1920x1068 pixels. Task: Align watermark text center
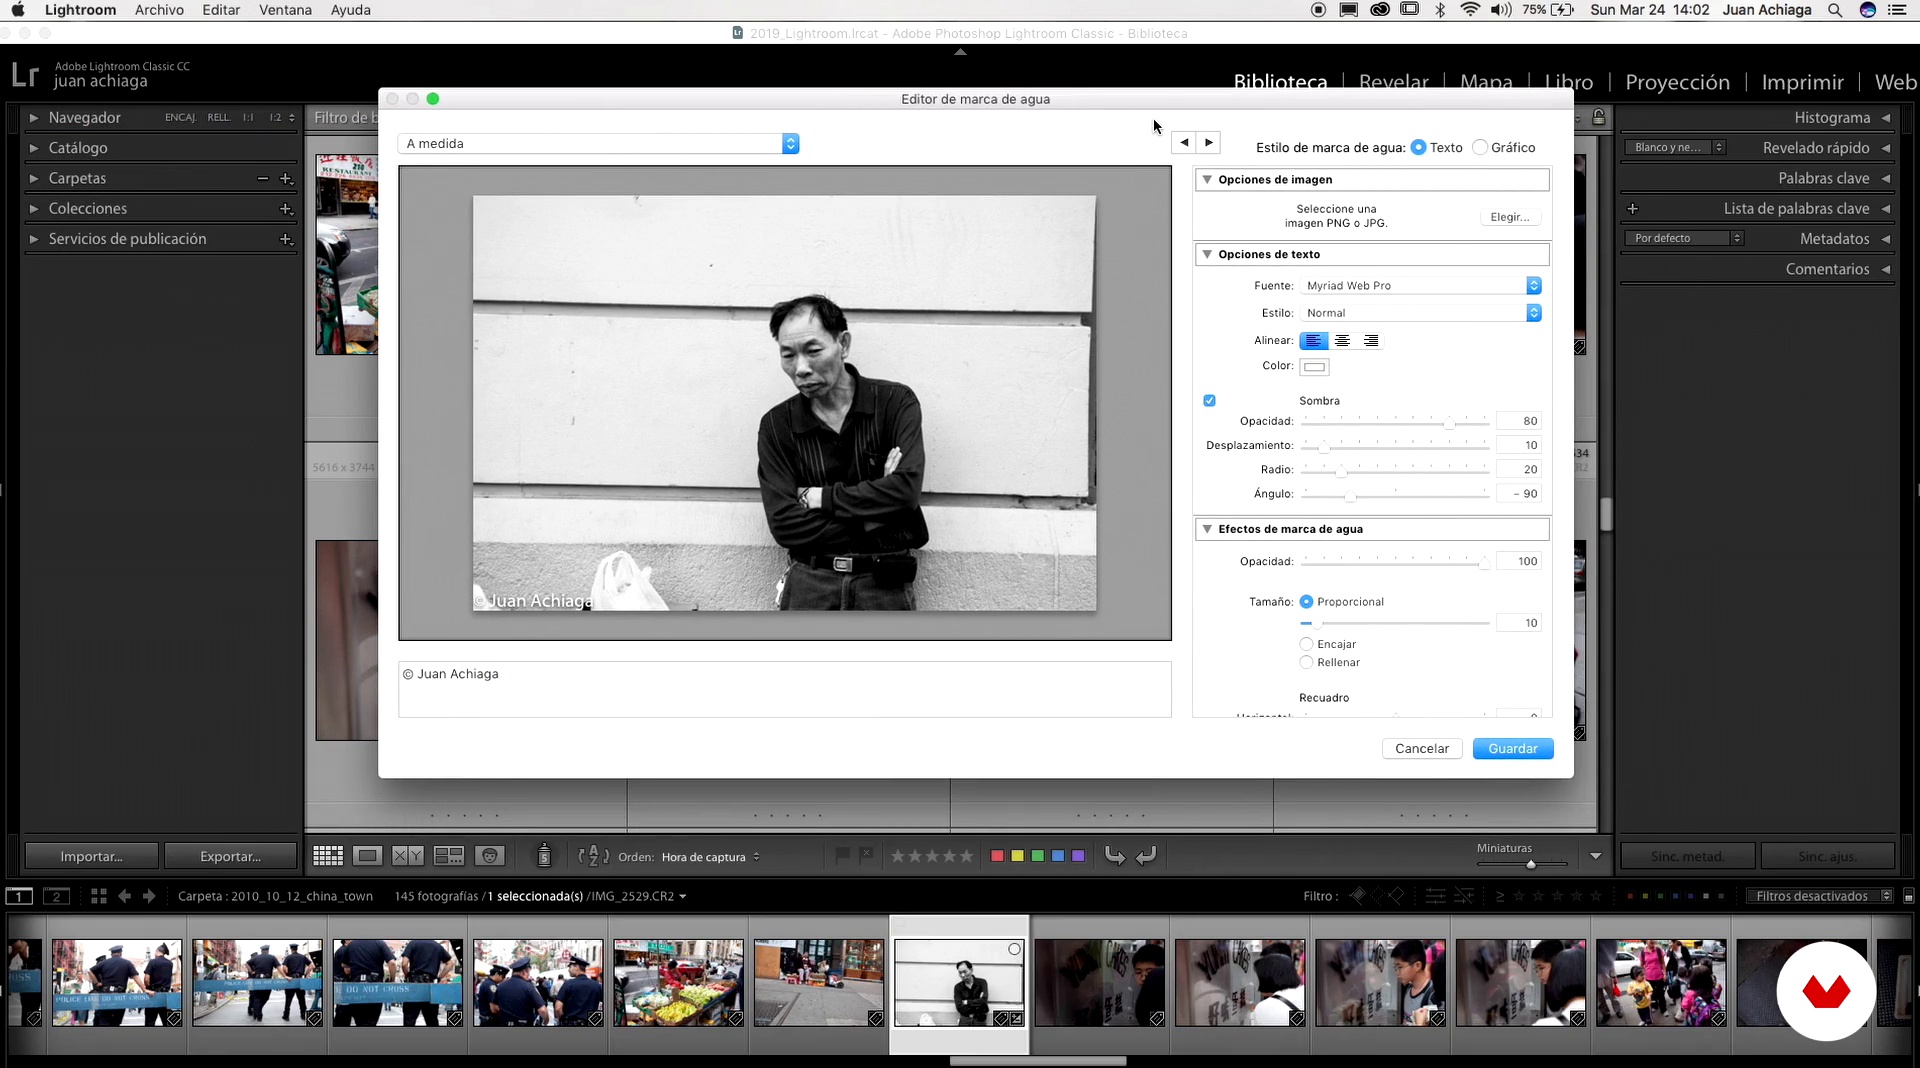(x=1342, y=341)
